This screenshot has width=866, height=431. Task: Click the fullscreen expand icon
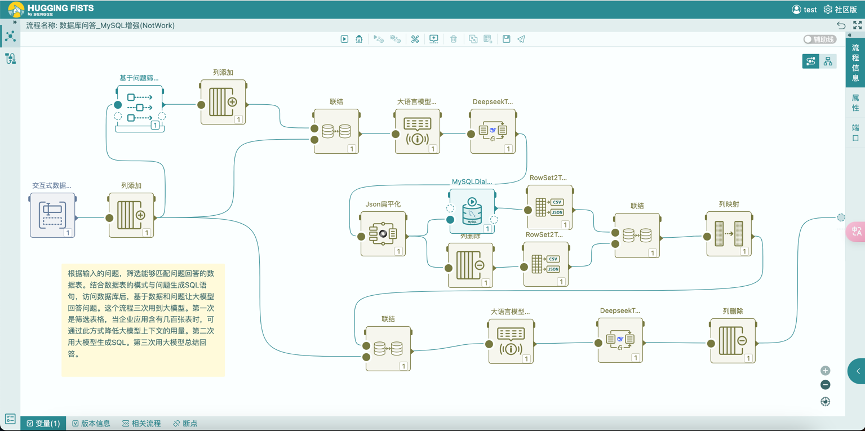(x=857, y=25)
